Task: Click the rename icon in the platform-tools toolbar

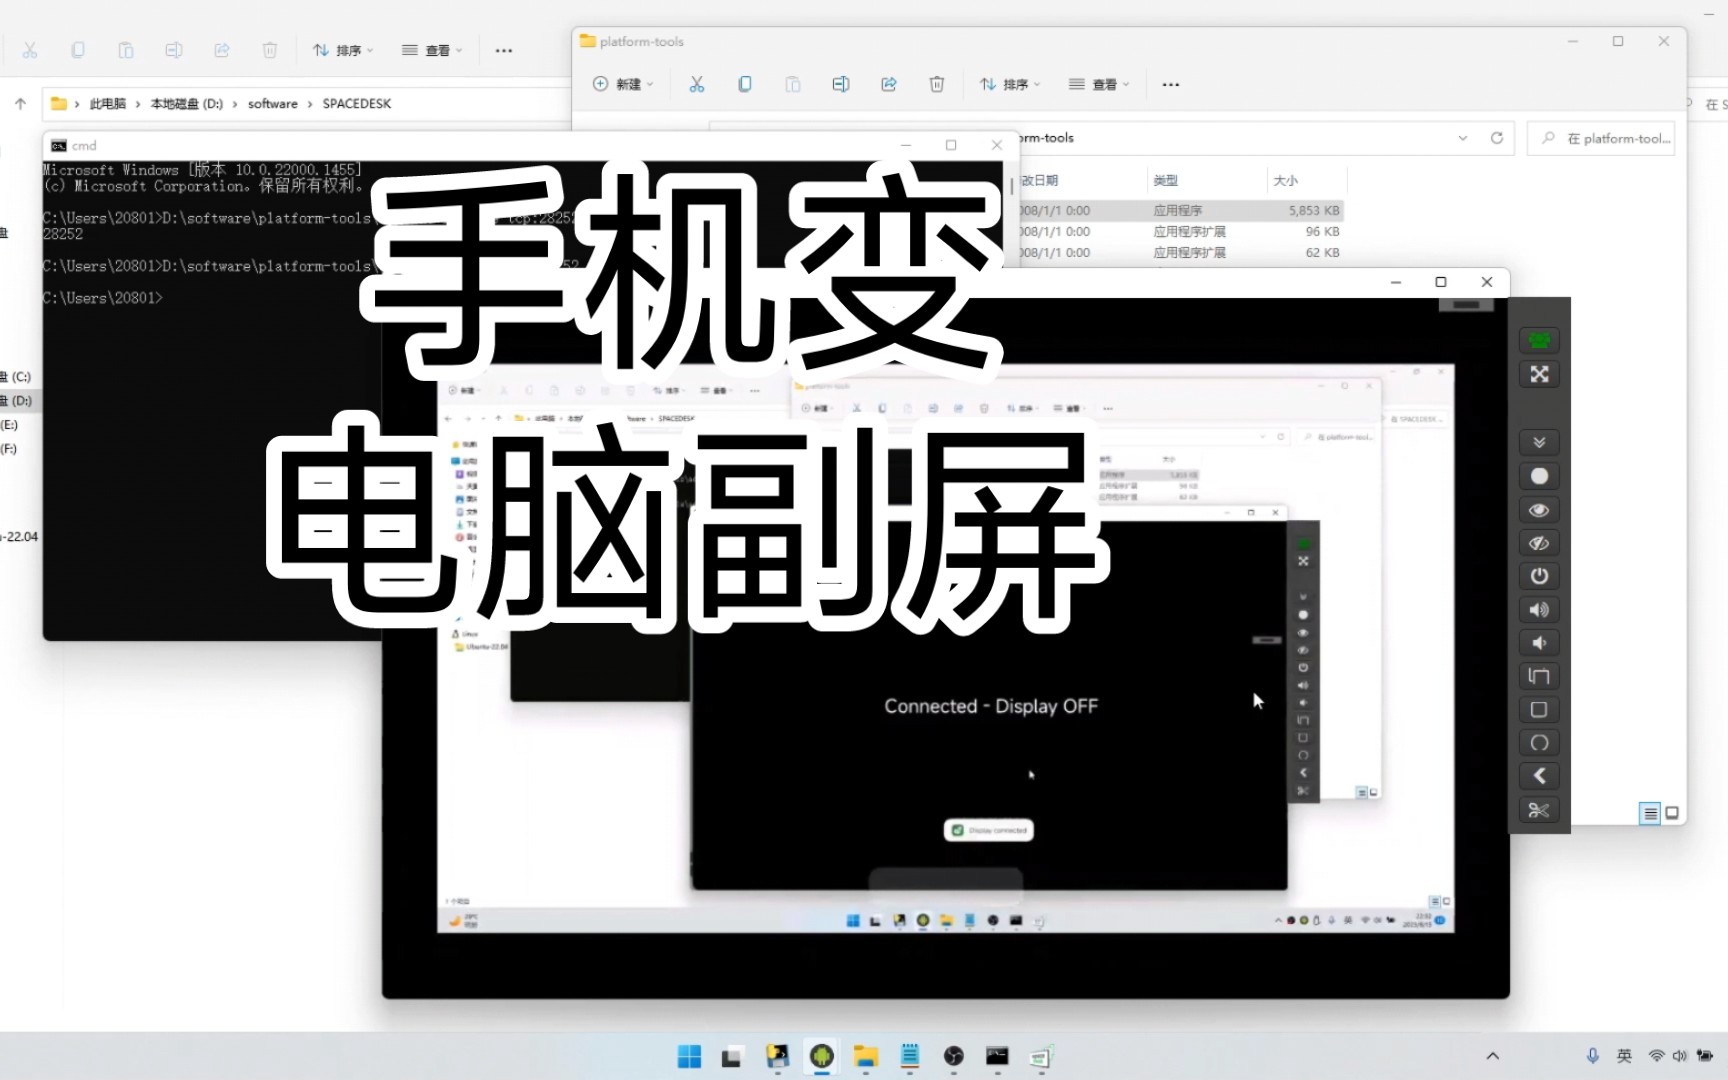Action: [x=841, y=84]
